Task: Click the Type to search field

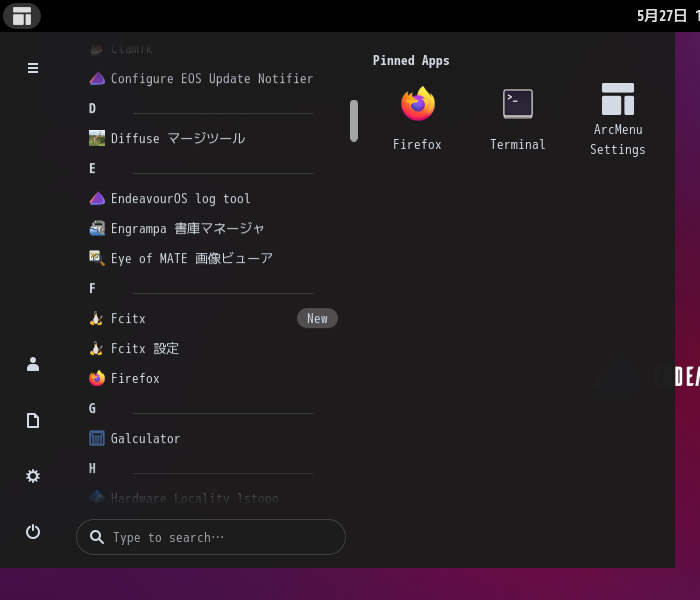Action: click(x=211, y=537)
